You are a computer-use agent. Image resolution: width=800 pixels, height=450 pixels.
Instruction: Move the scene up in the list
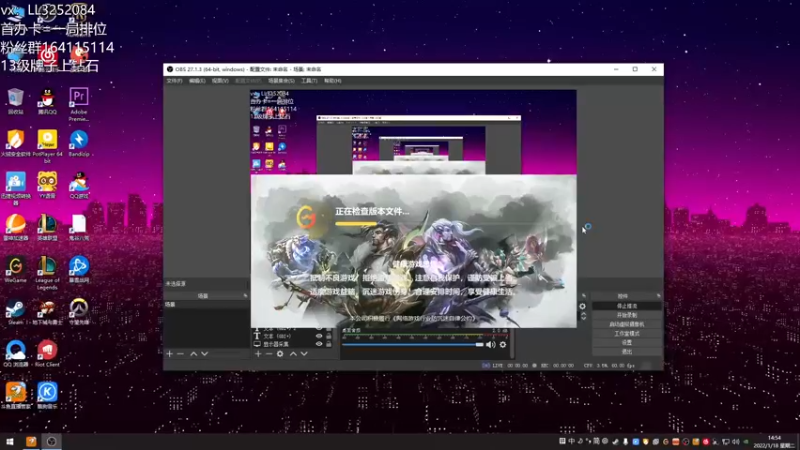[x=193, y=354]
